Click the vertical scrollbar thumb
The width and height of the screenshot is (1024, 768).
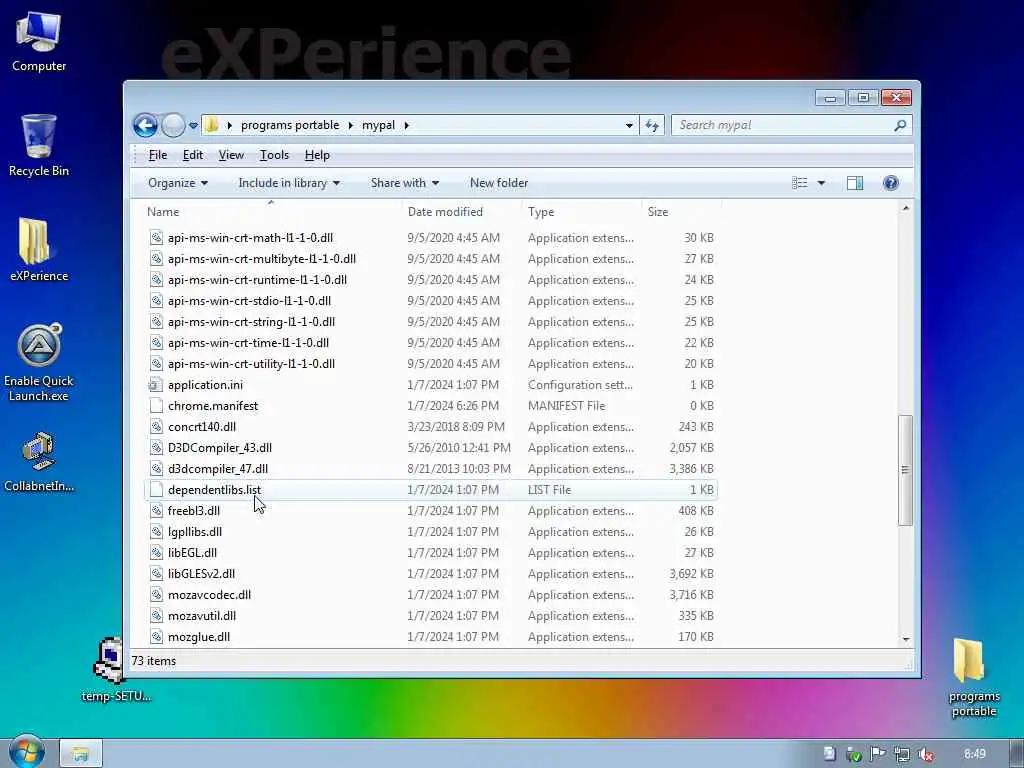(x=905, y=470)
